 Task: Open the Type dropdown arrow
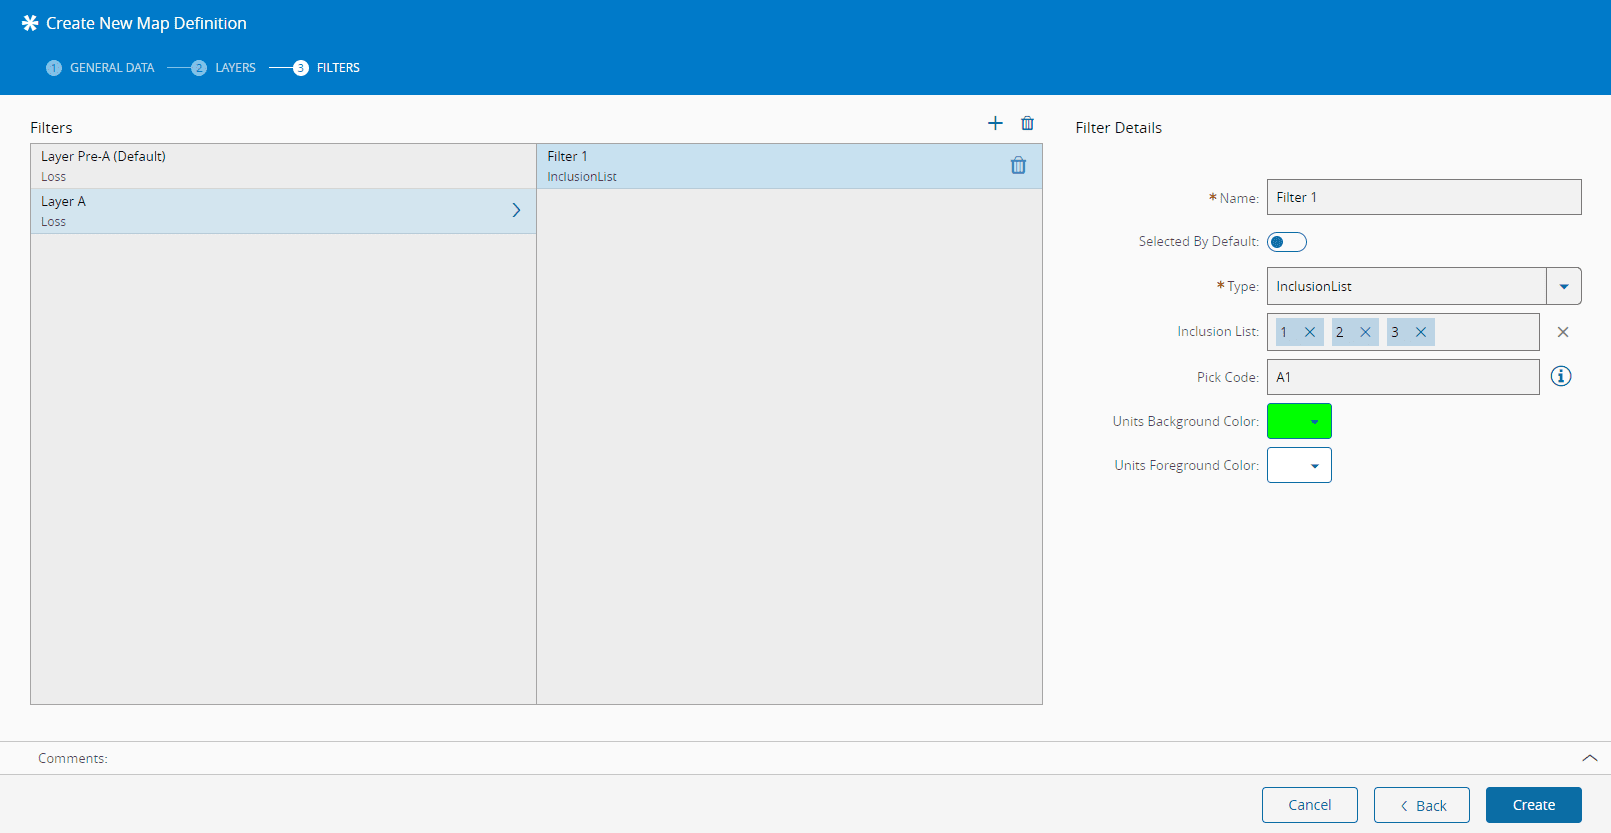pos(1564,286)
